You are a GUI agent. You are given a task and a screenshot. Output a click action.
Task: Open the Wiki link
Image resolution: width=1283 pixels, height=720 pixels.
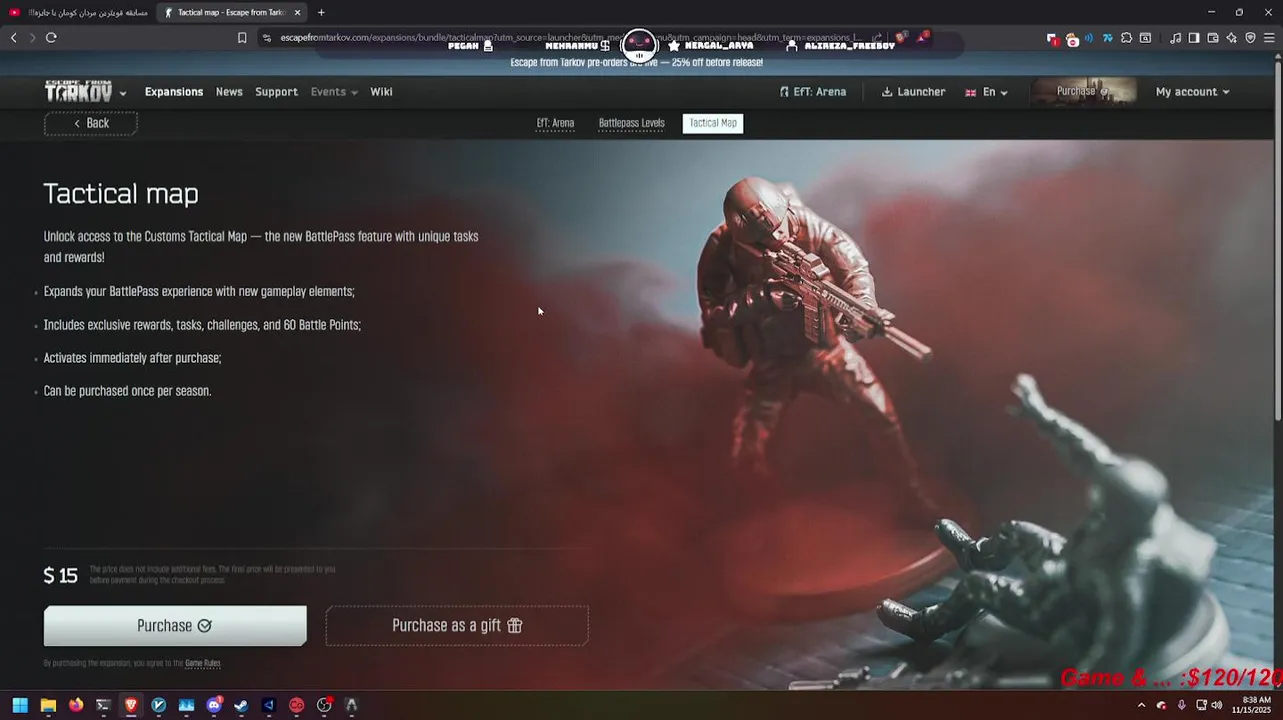(381, 92)
